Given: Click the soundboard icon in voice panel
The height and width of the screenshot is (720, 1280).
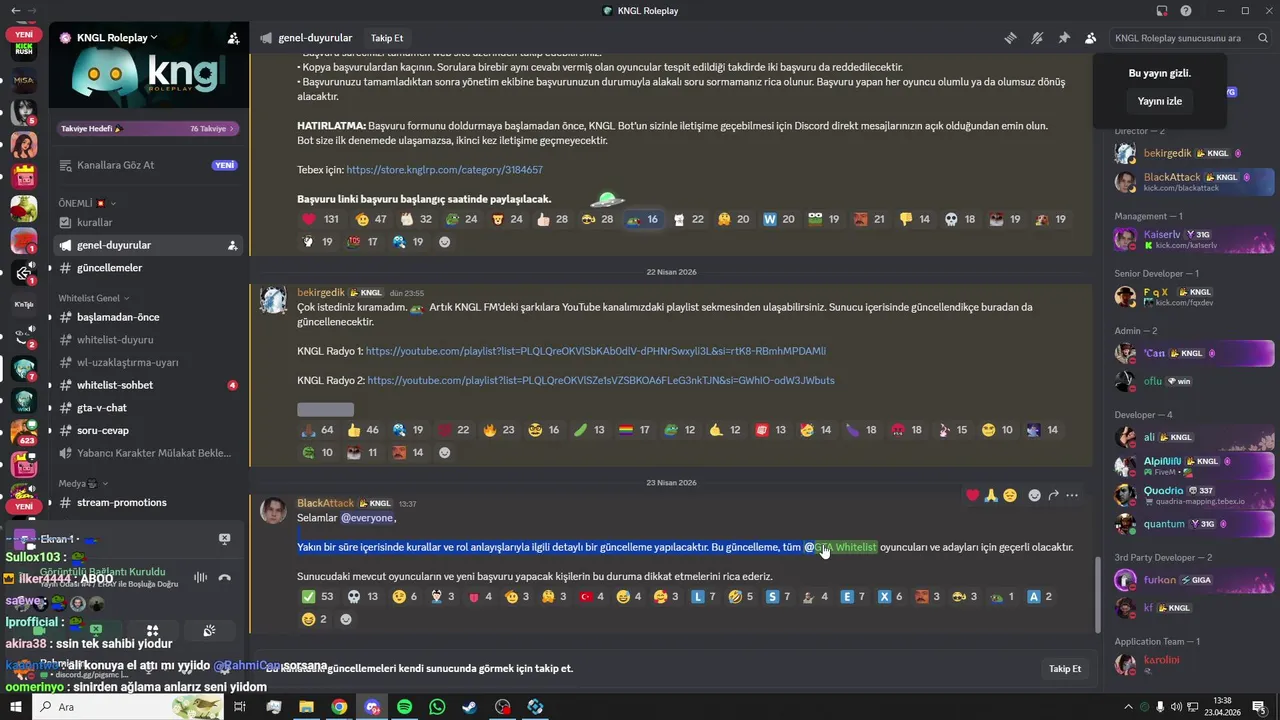Looking at the screenshot, I should coord(209,631).
